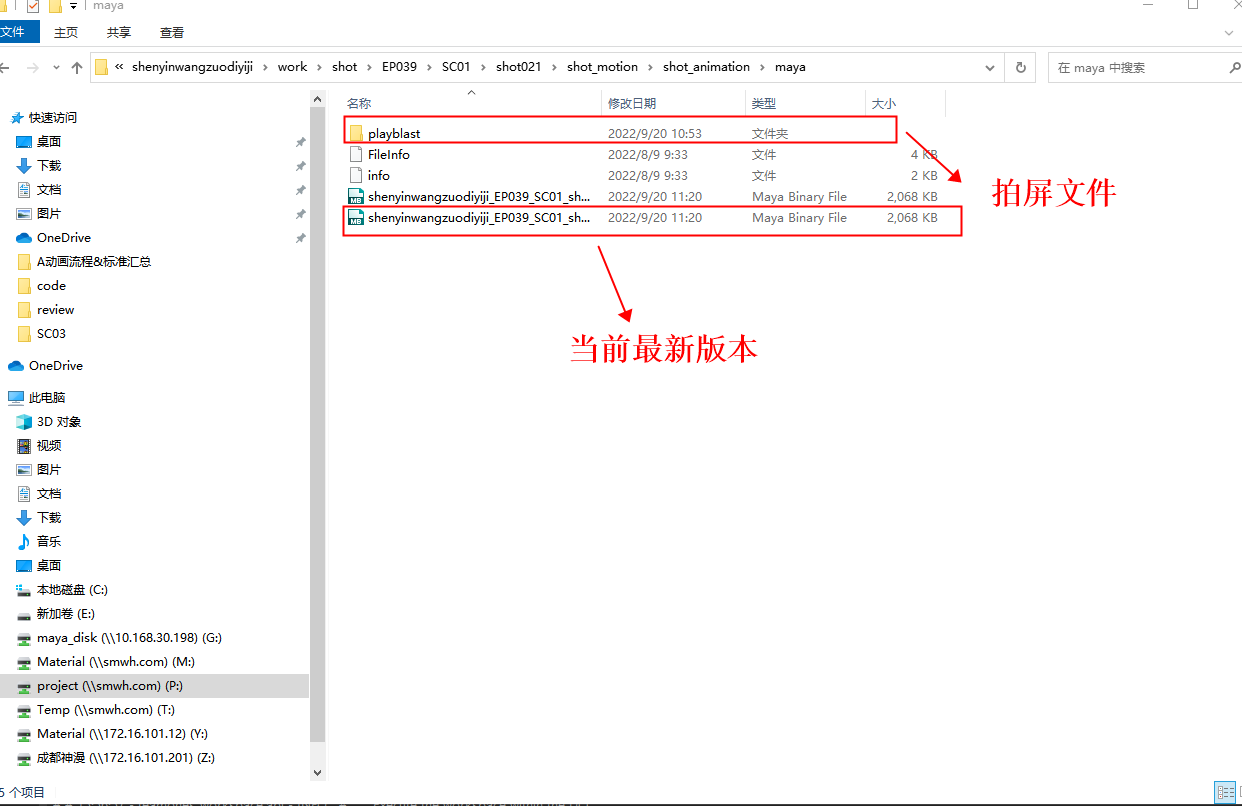Click shenyinwangzuodiyiji in the address path
Screen dimensions: 1242x806
click(x=192, y=67)
